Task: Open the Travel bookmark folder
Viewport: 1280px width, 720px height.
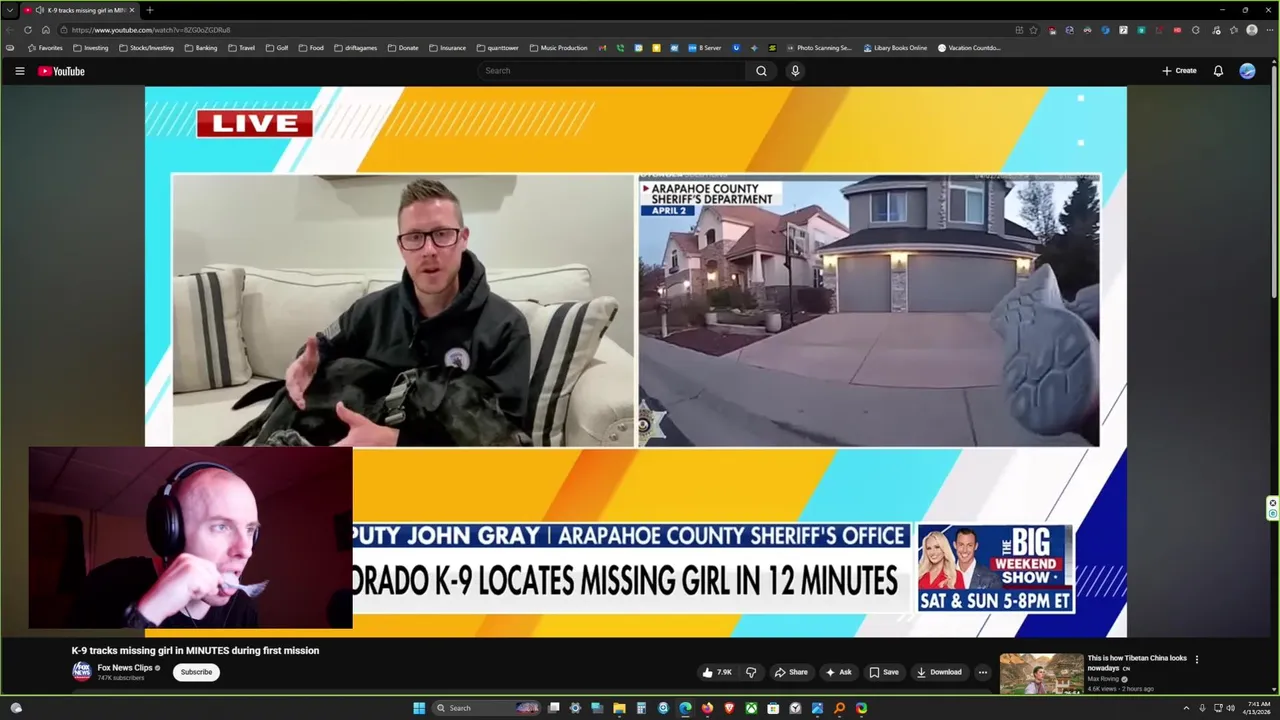Action: pyautogui.click(x=241, y=48)
